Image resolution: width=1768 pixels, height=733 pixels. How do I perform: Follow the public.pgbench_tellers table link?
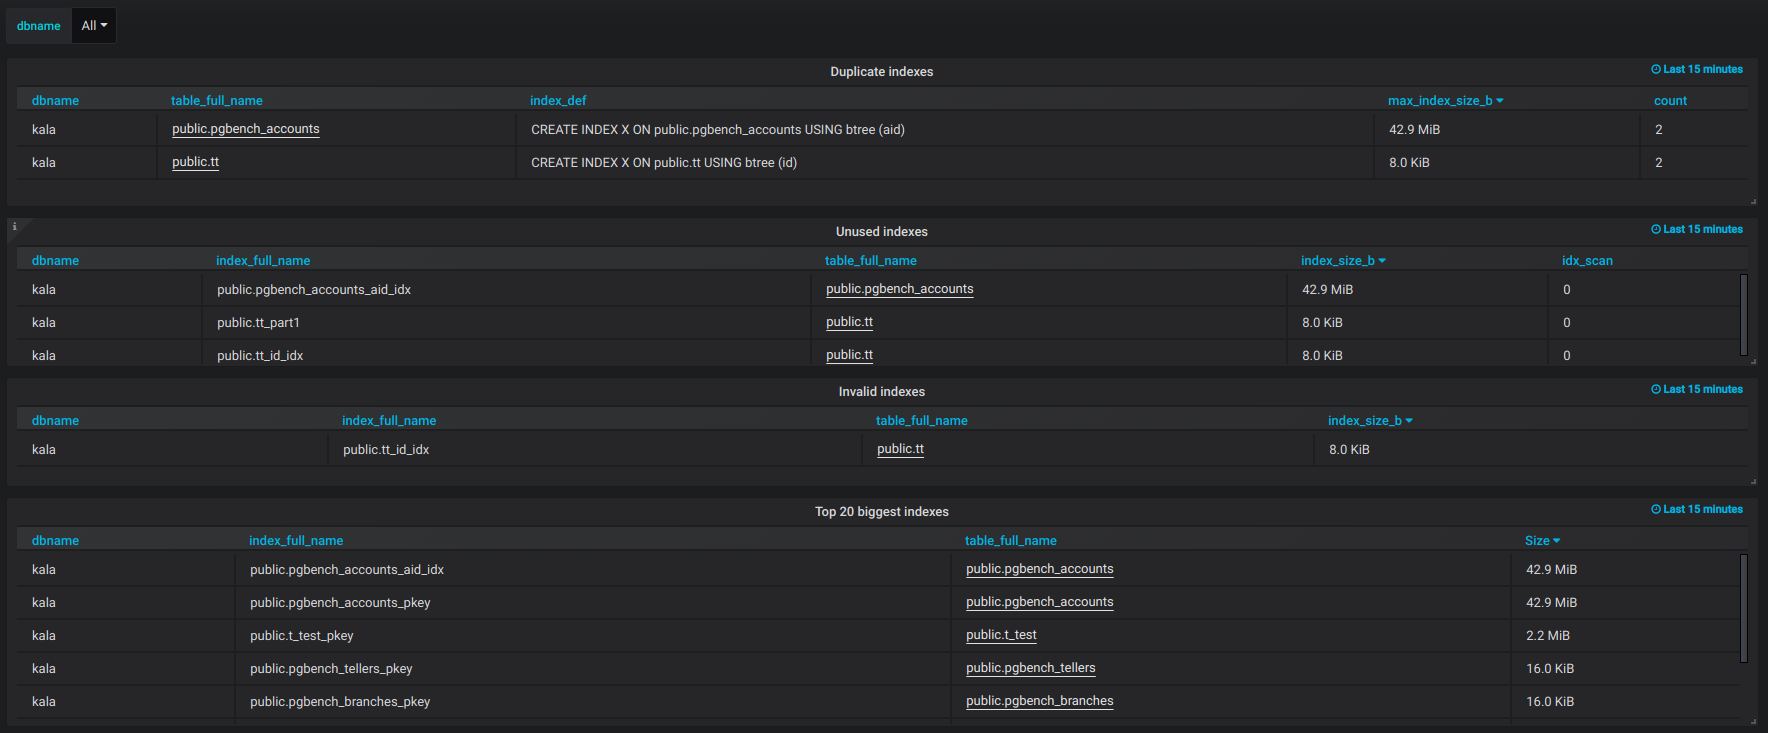[x=1030, y=668]
